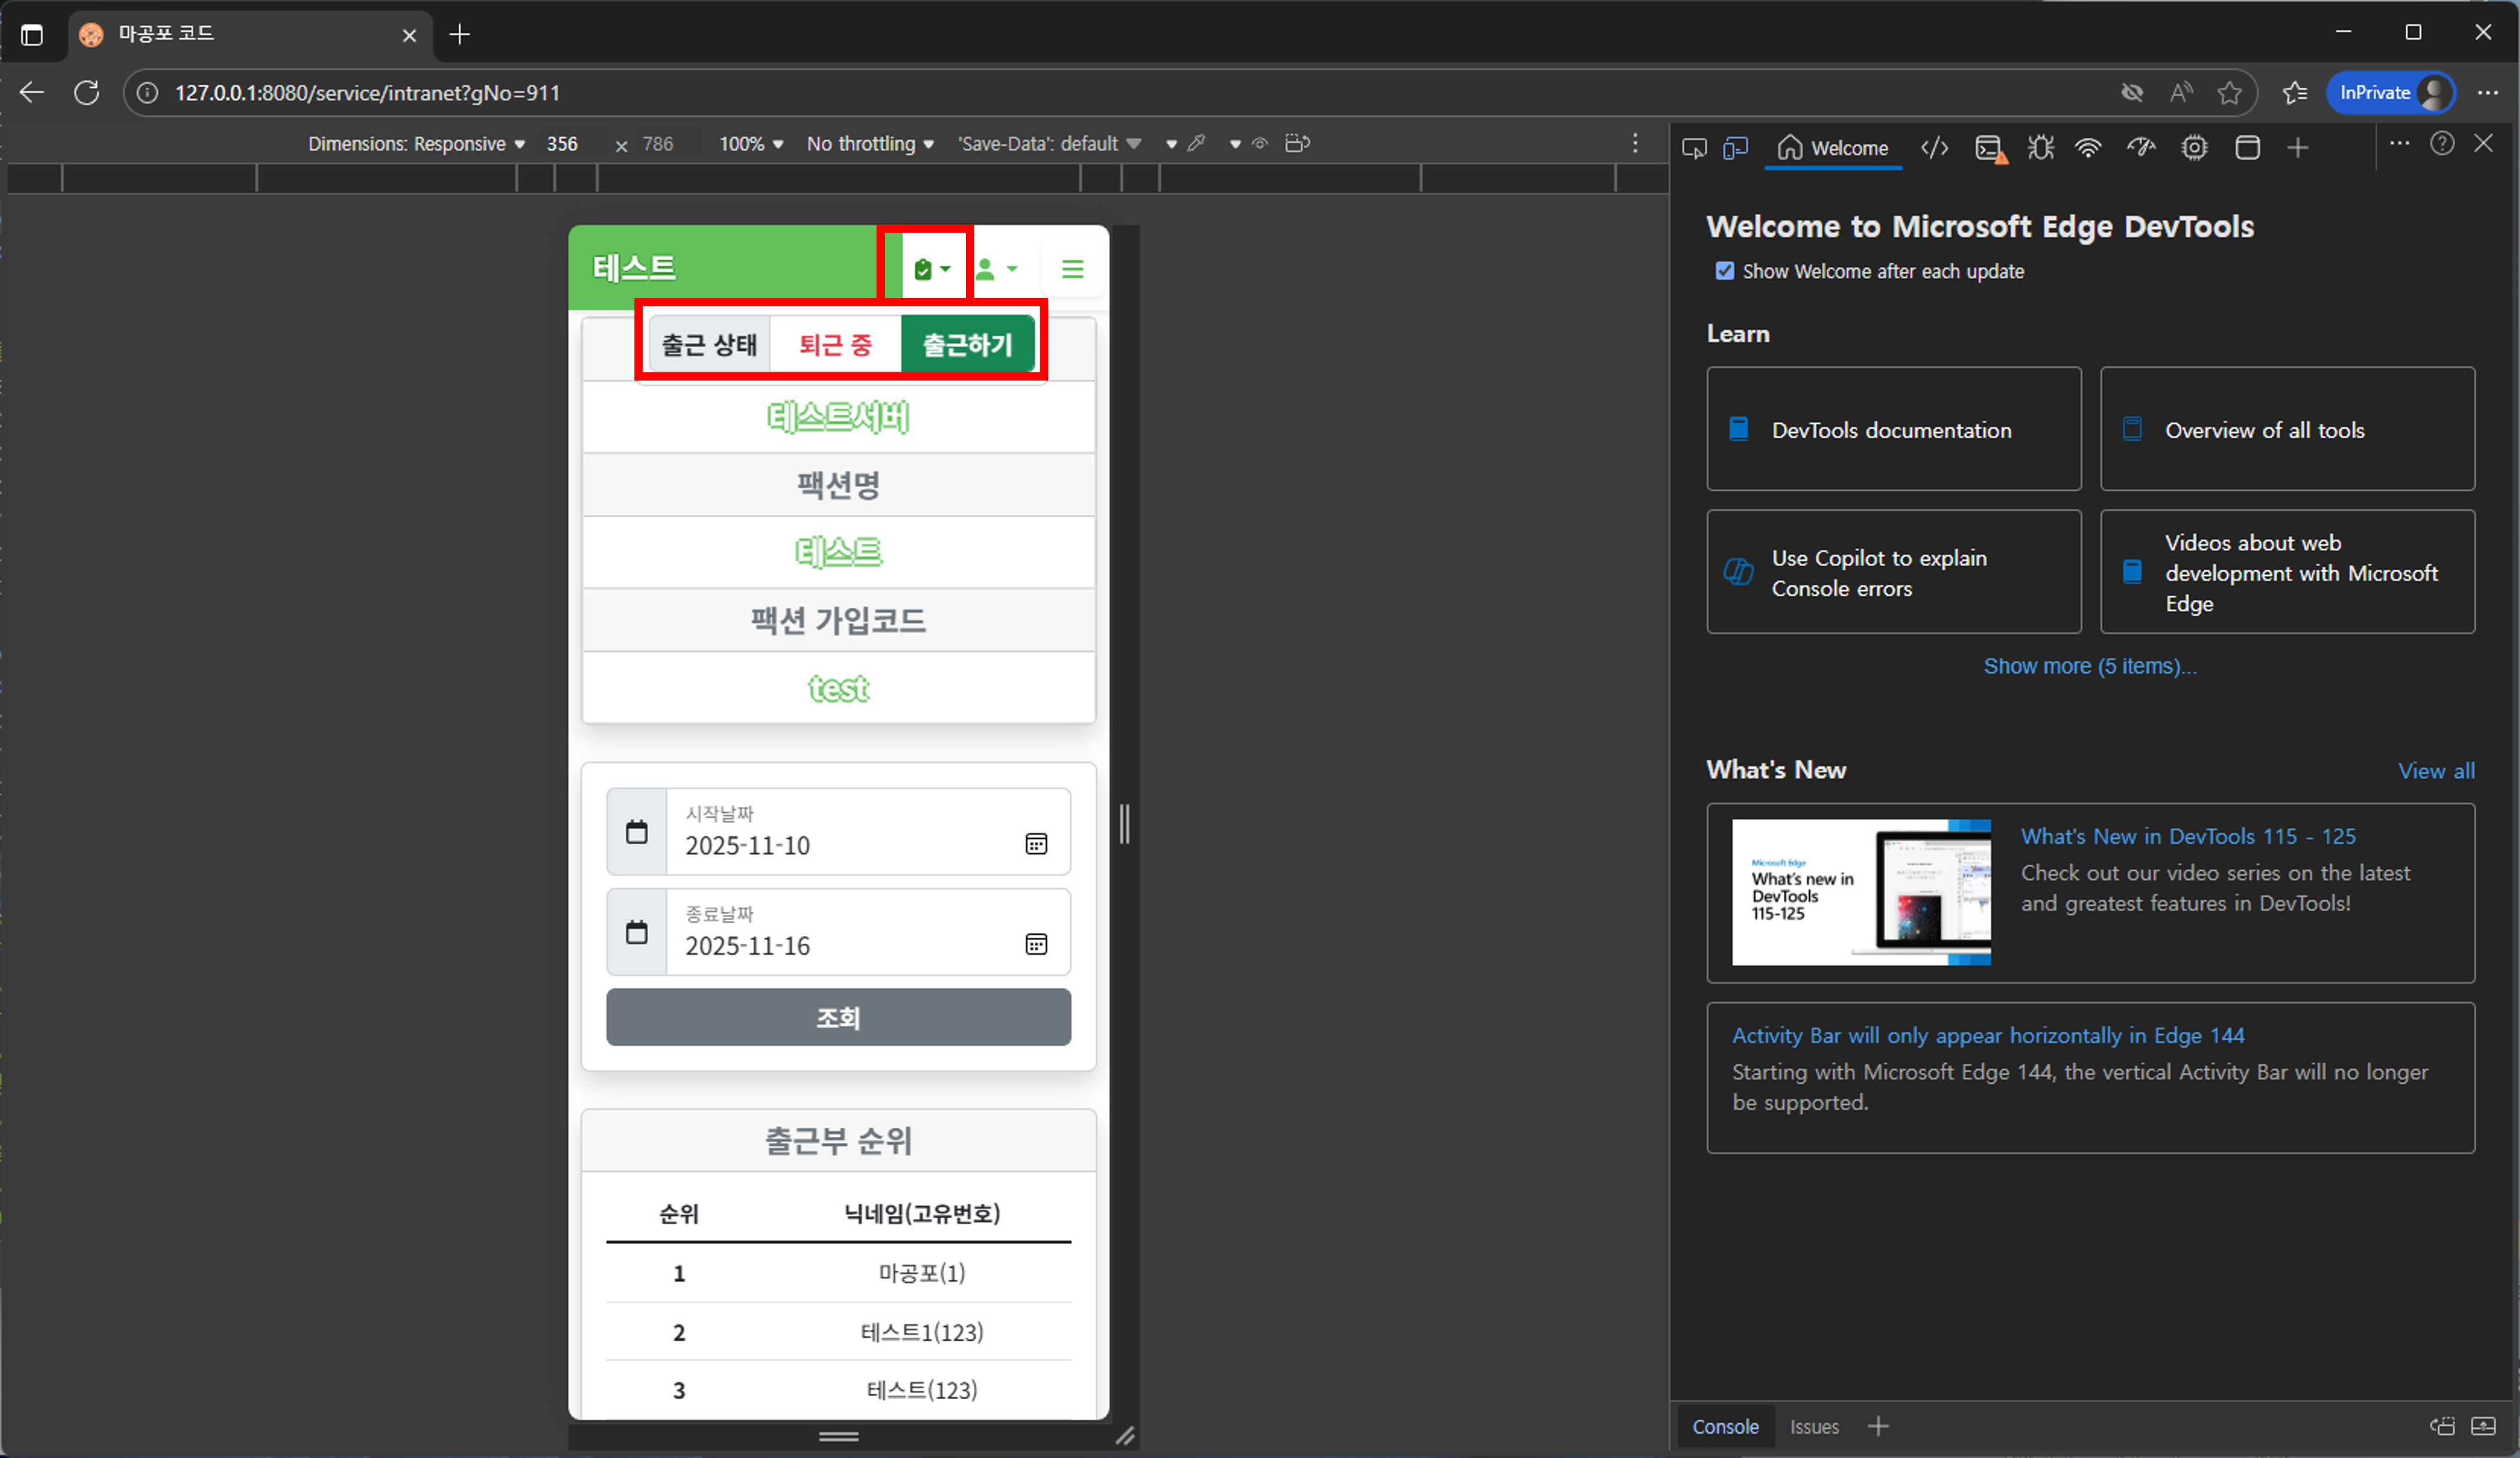This screenshot has height=1458, width=2520.
Task: Open the Memory chip tool icon
Action: (2193, 147)
